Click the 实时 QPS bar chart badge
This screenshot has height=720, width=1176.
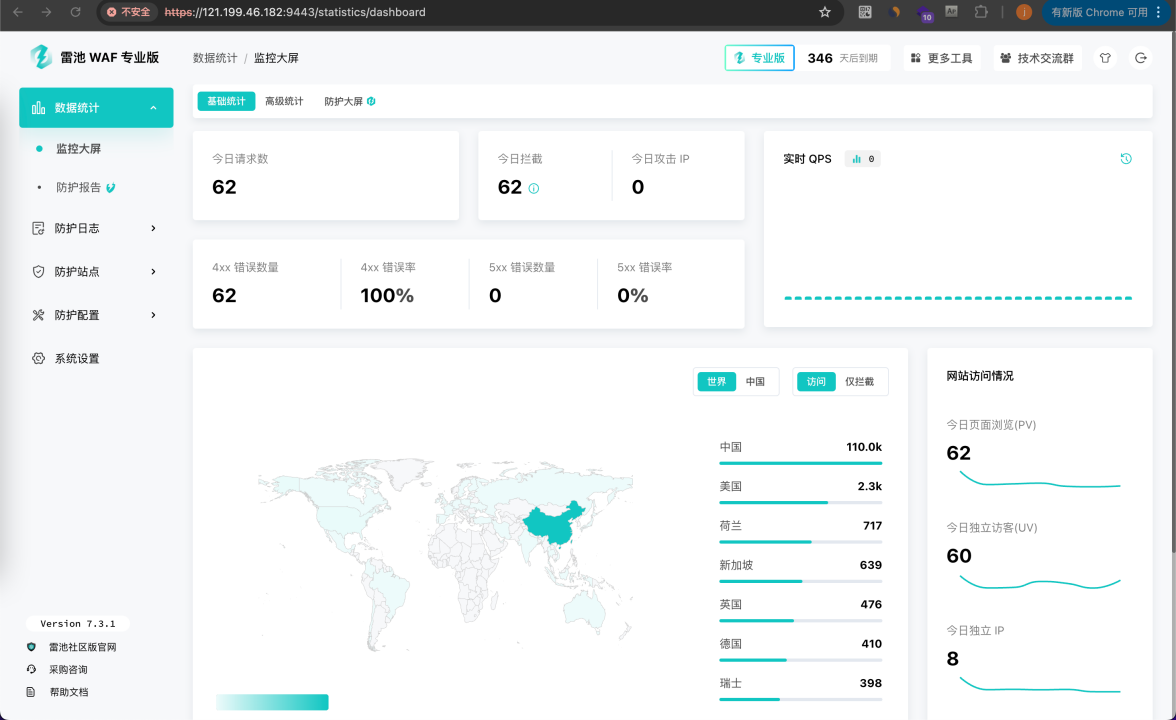862,159
